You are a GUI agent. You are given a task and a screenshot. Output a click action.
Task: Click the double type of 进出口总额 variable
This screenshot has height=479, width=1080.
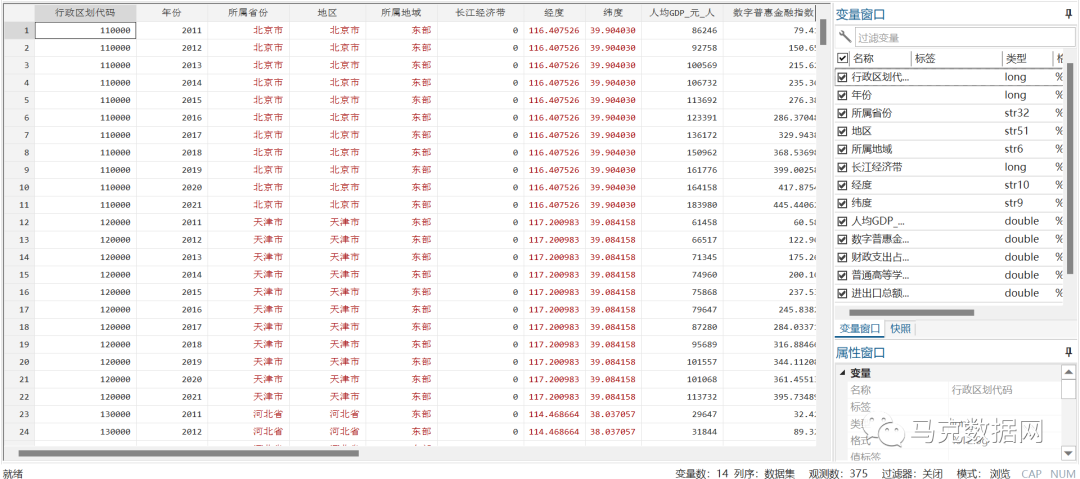1021,293
